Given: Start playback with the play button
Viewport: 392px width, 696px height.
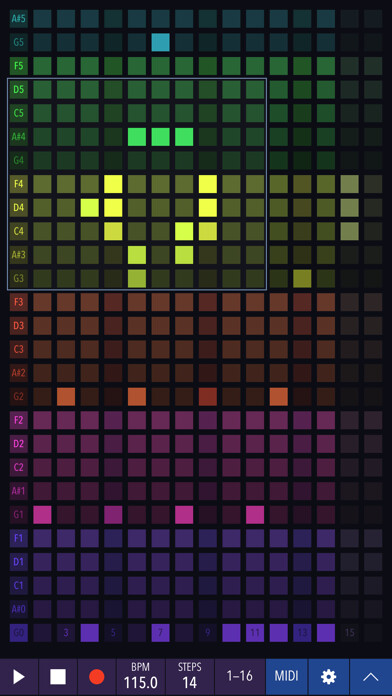Looking at the screenshot, I should coord(19,677).
